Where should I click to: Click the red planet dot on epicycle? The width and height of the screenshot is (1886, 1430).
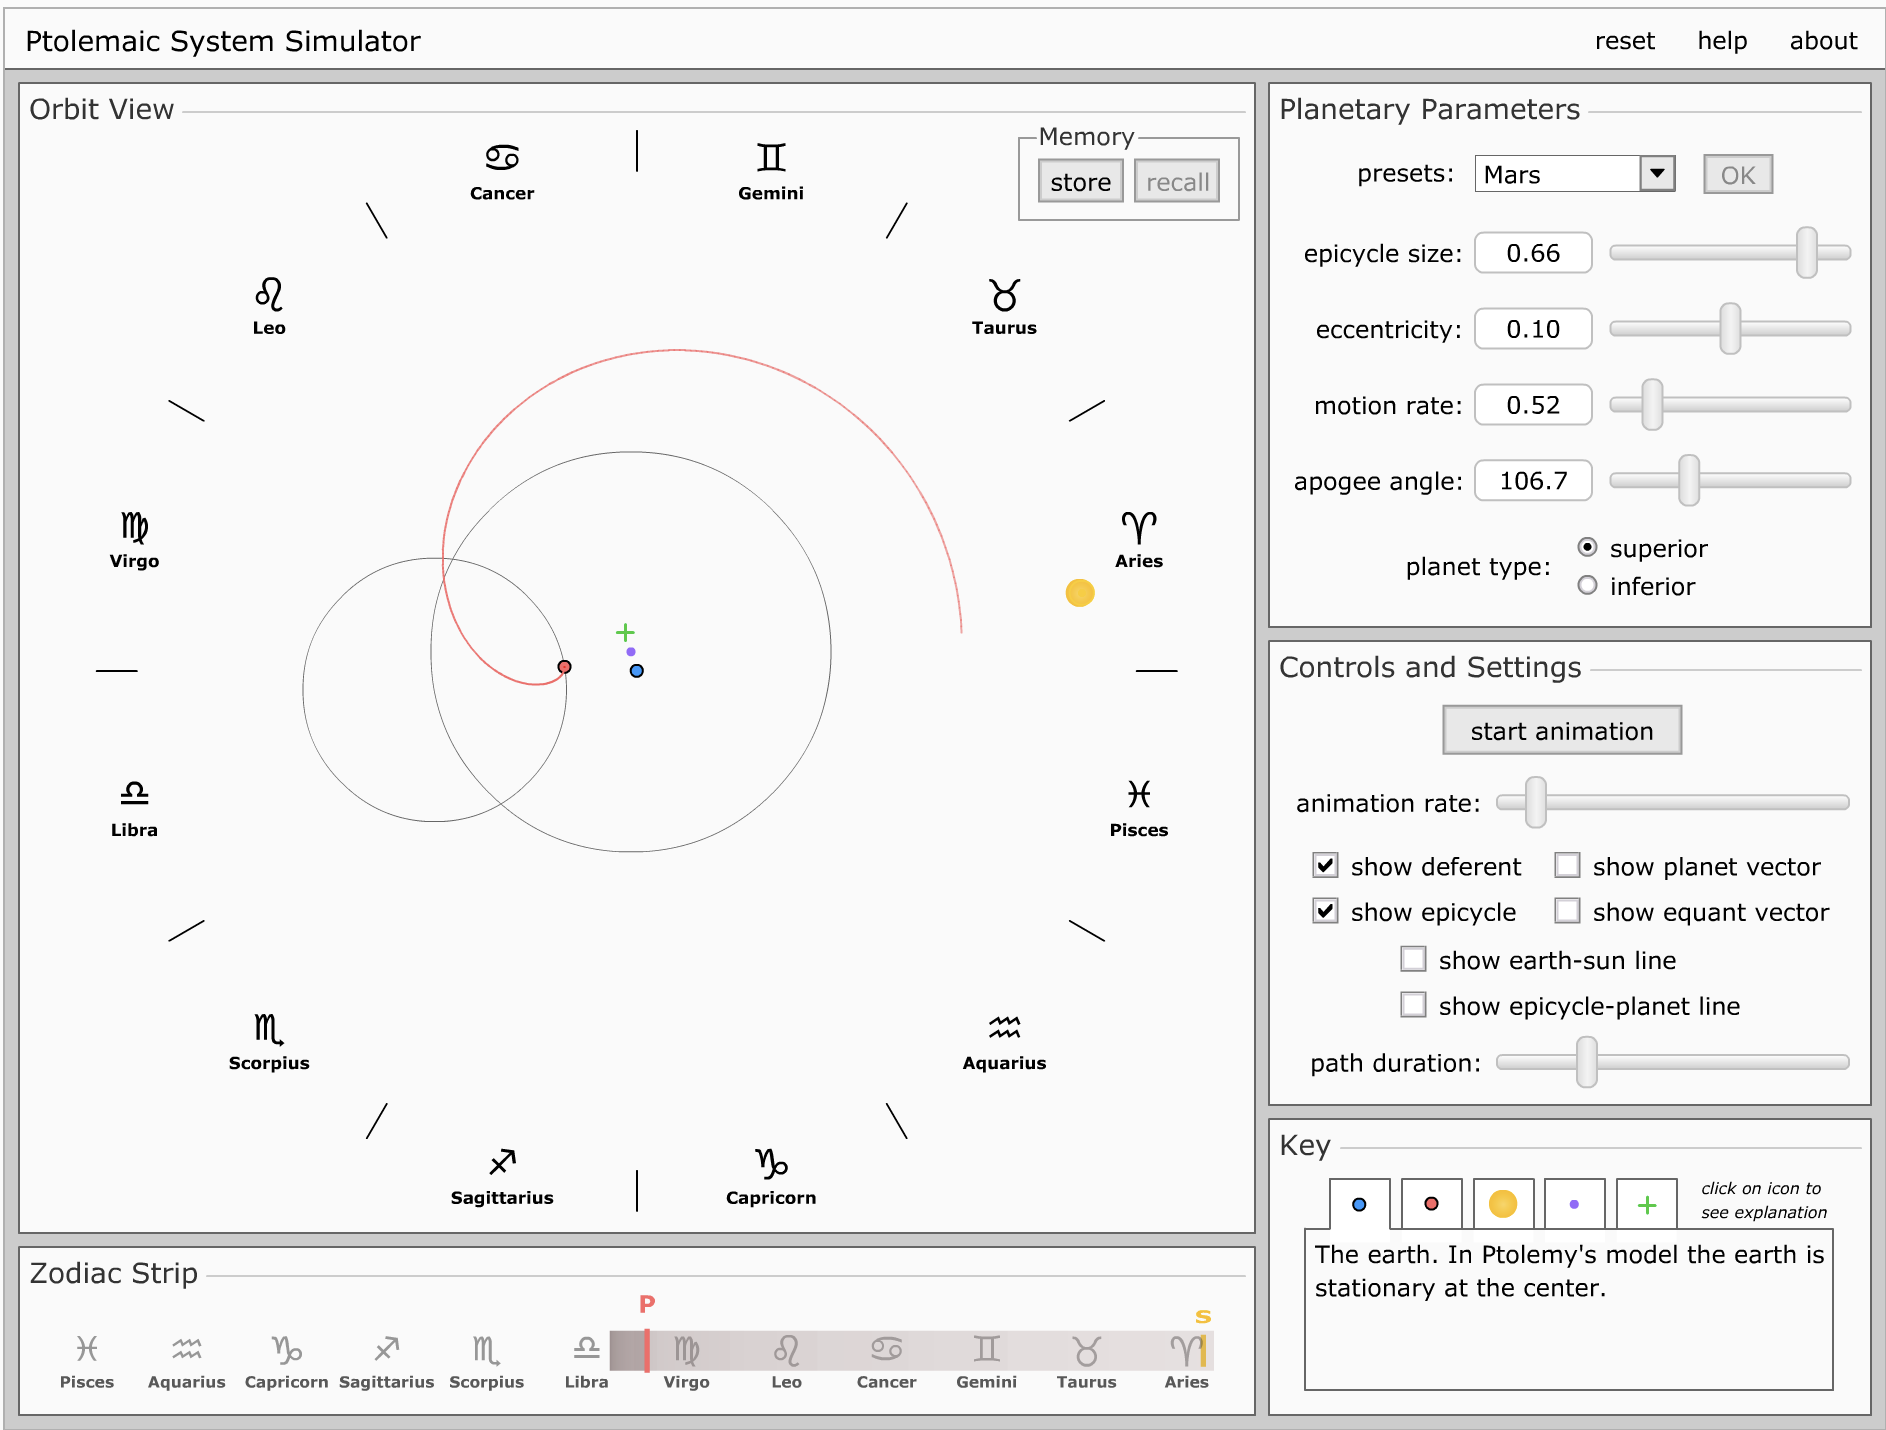(564, 667)
